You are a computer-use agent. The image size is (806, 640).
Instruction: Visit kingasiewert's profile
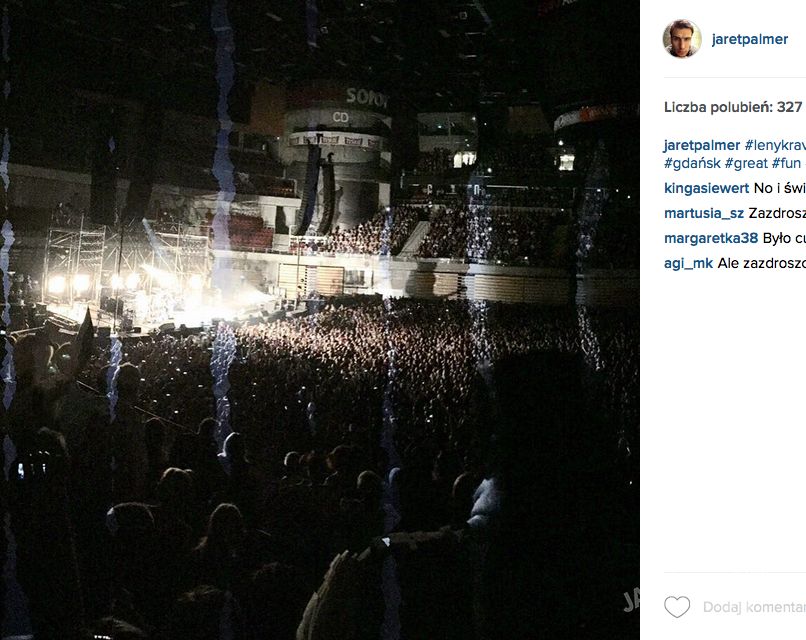706,188
